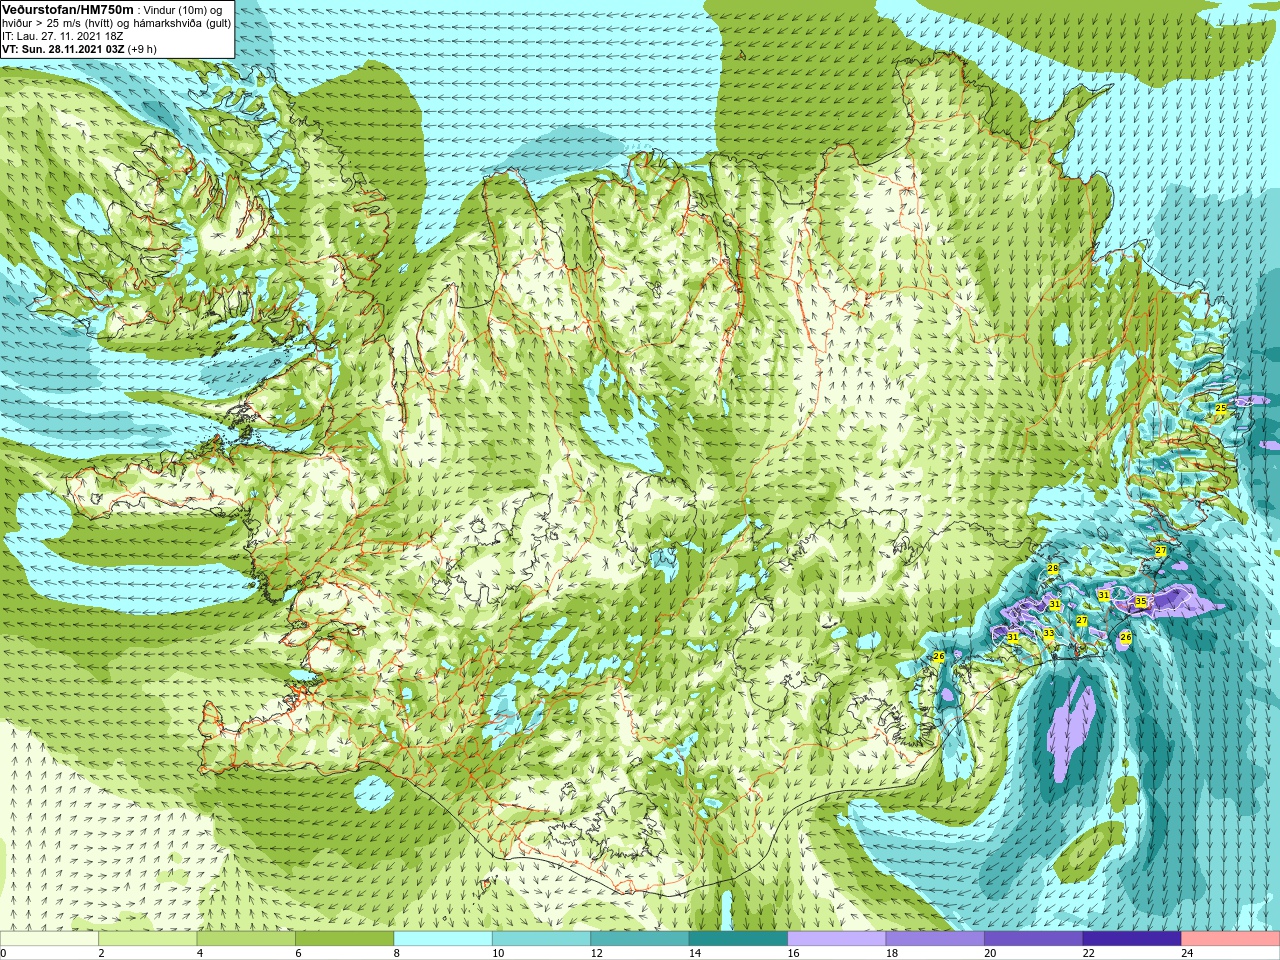This screenshot has height=960, width=1280.
Task: Click the legend scale value 2
Action: point(101,953)
